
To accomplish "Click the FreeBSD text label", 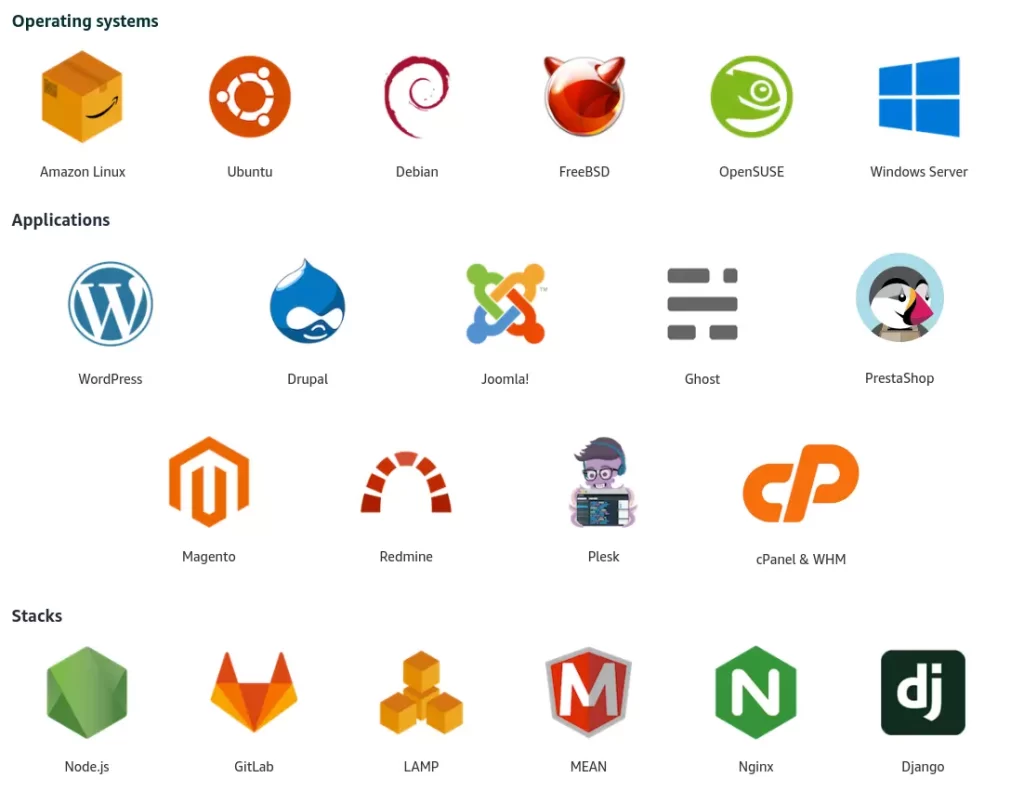I will [x=584, y=172].
